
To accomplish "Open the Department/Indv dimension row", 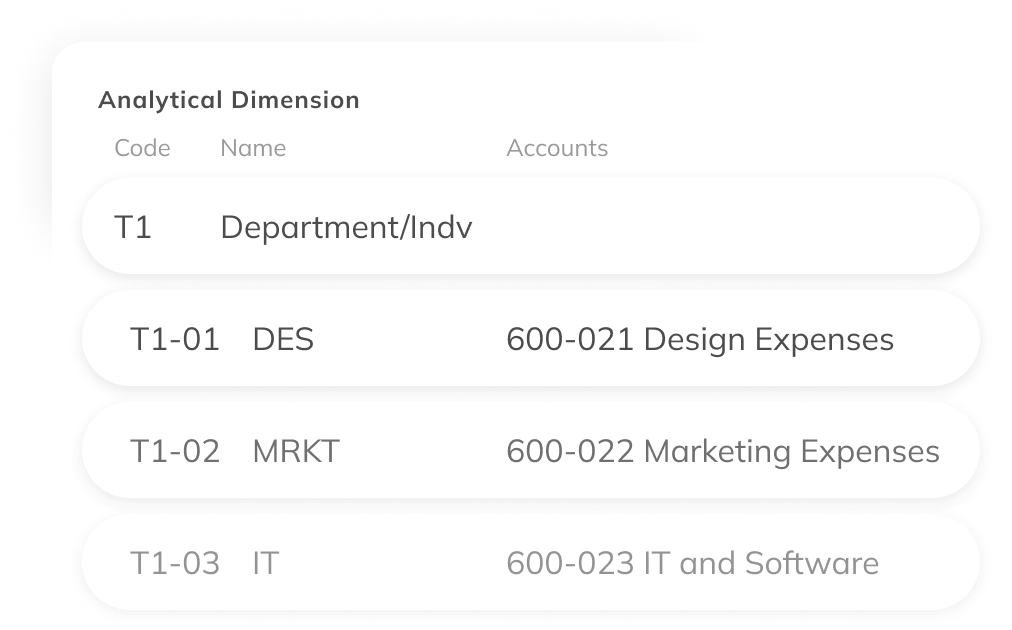I will coord(531,227).
